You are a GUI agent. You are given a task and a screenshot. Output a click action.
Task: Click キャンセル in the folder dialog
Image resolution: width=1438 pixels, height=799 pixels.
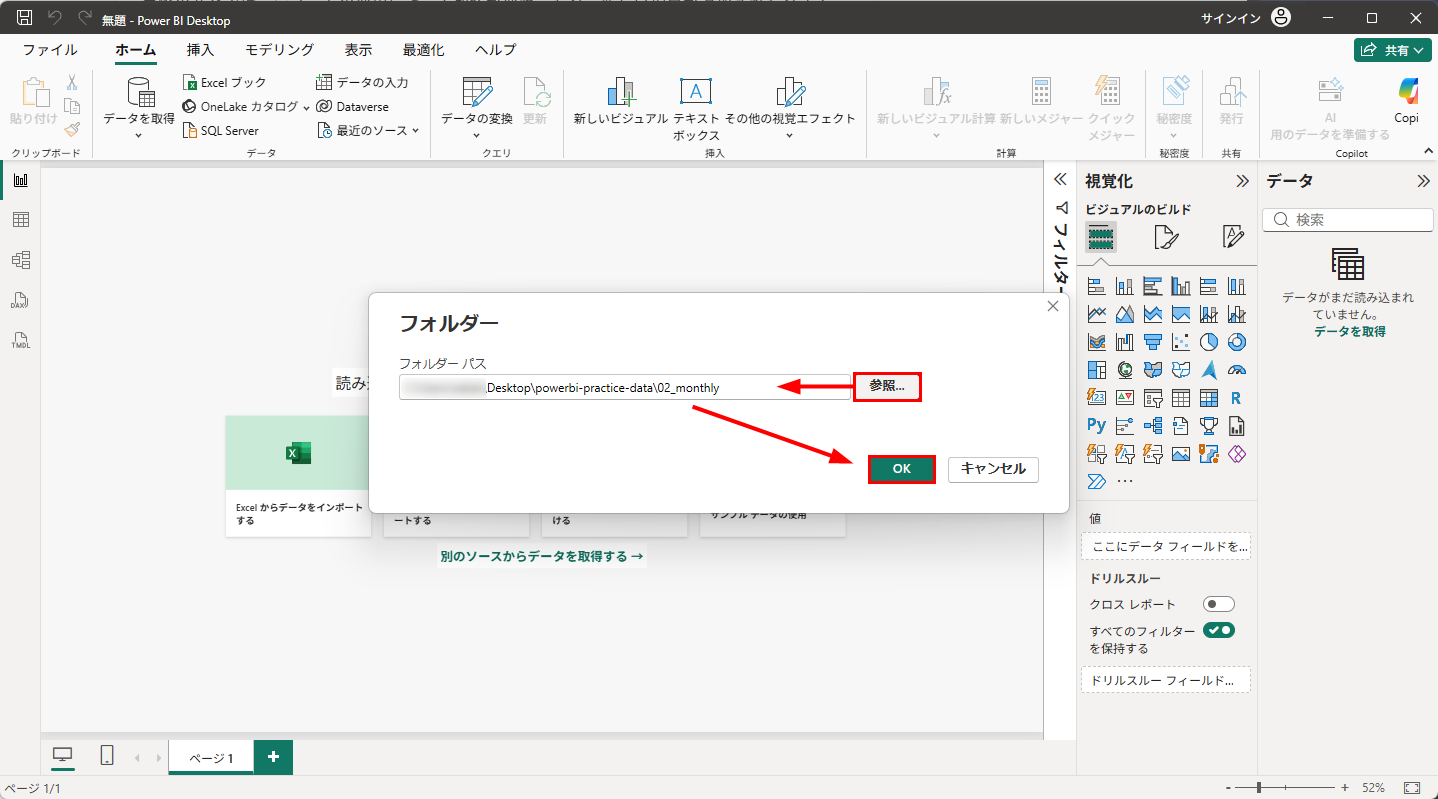(x=993, y=469)
